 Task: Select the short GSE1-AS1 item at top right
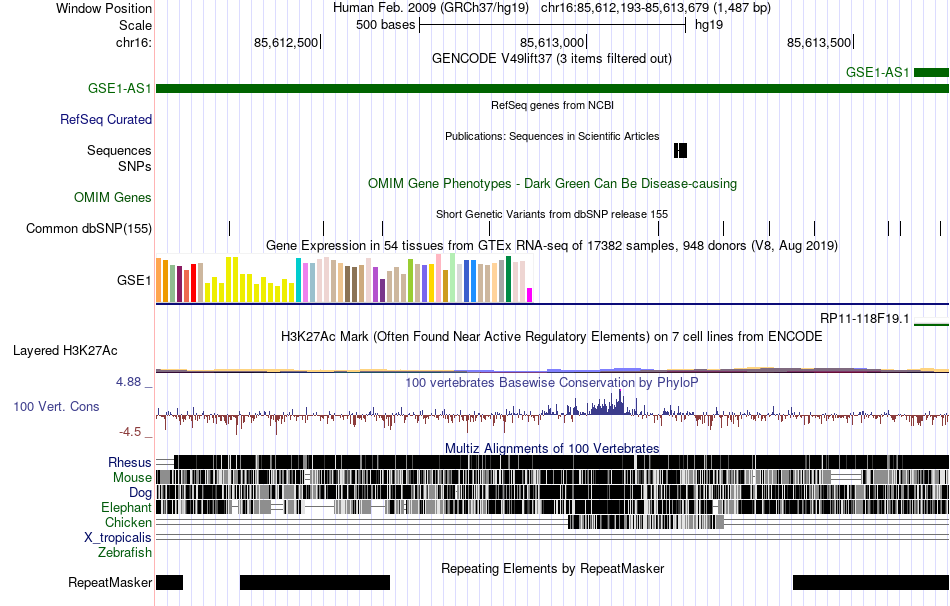[931, 73]
